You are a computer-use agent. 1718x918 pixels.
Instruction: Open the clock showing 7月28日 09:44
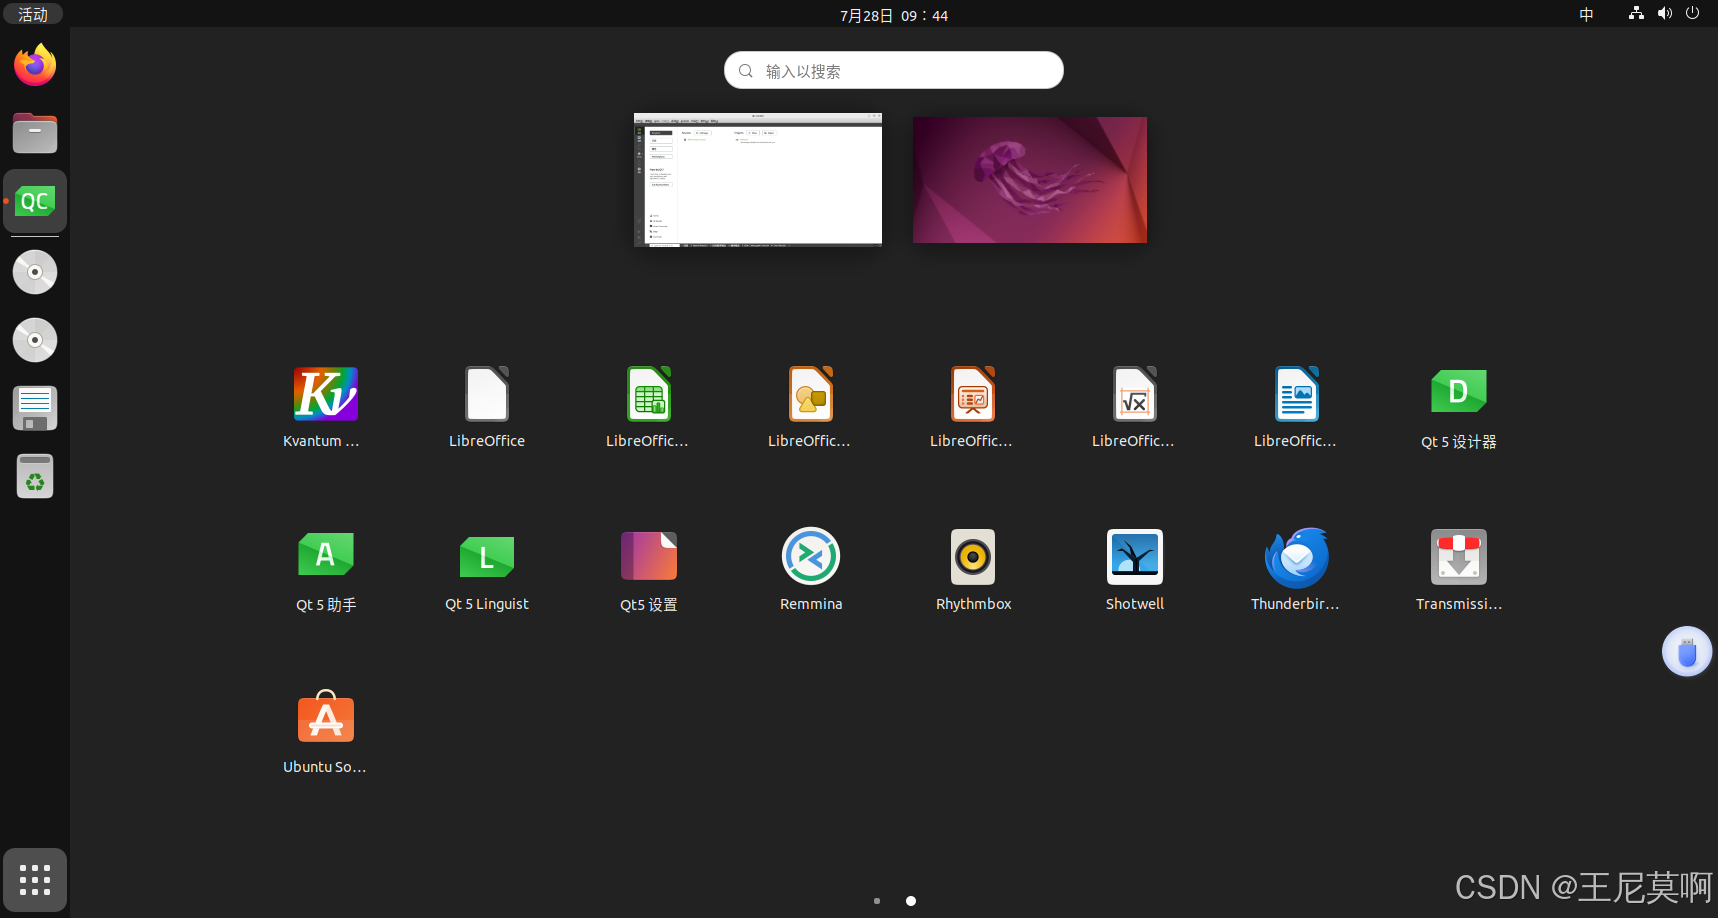point(894,15)
